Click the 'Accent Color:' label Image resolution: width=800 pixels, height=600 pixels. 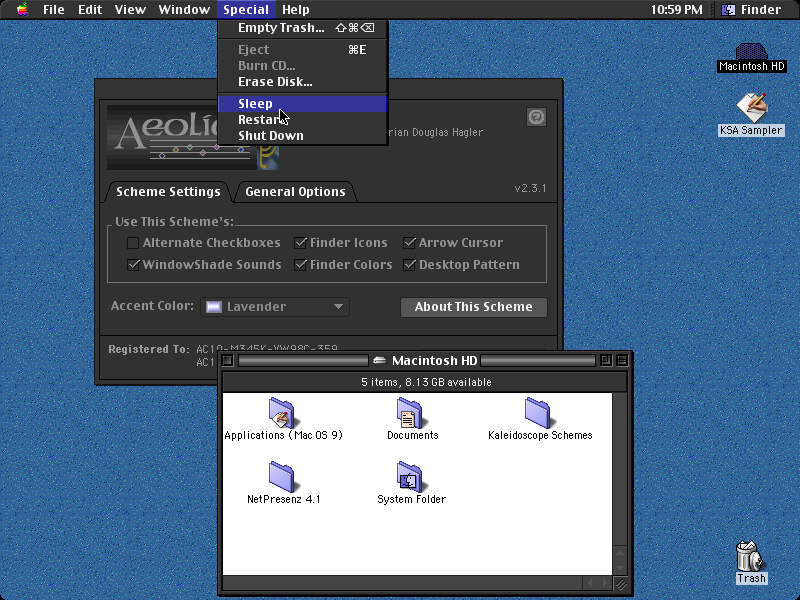pyautogui.click(x=153, y=306)
